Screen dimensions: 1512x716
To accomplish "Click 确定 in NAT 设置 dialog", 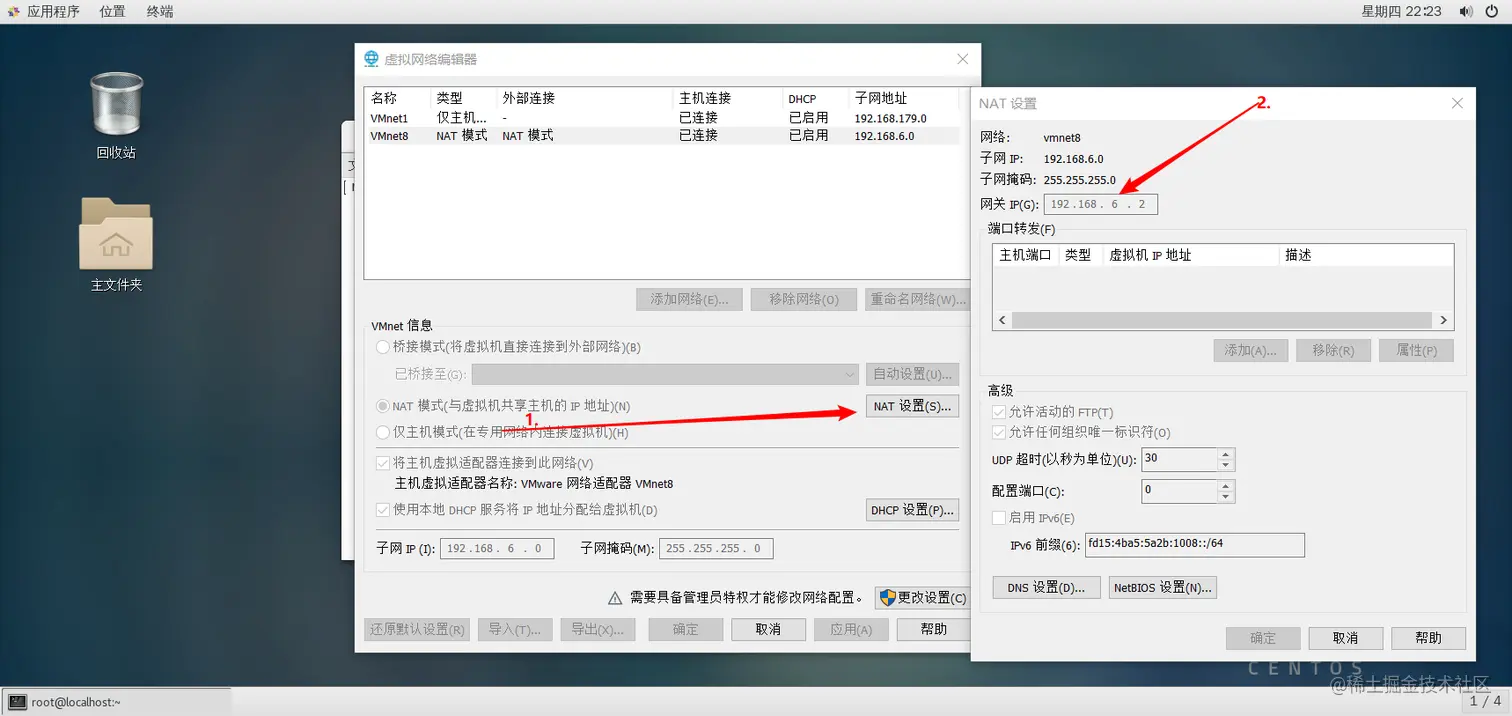I will [1263, 638].
